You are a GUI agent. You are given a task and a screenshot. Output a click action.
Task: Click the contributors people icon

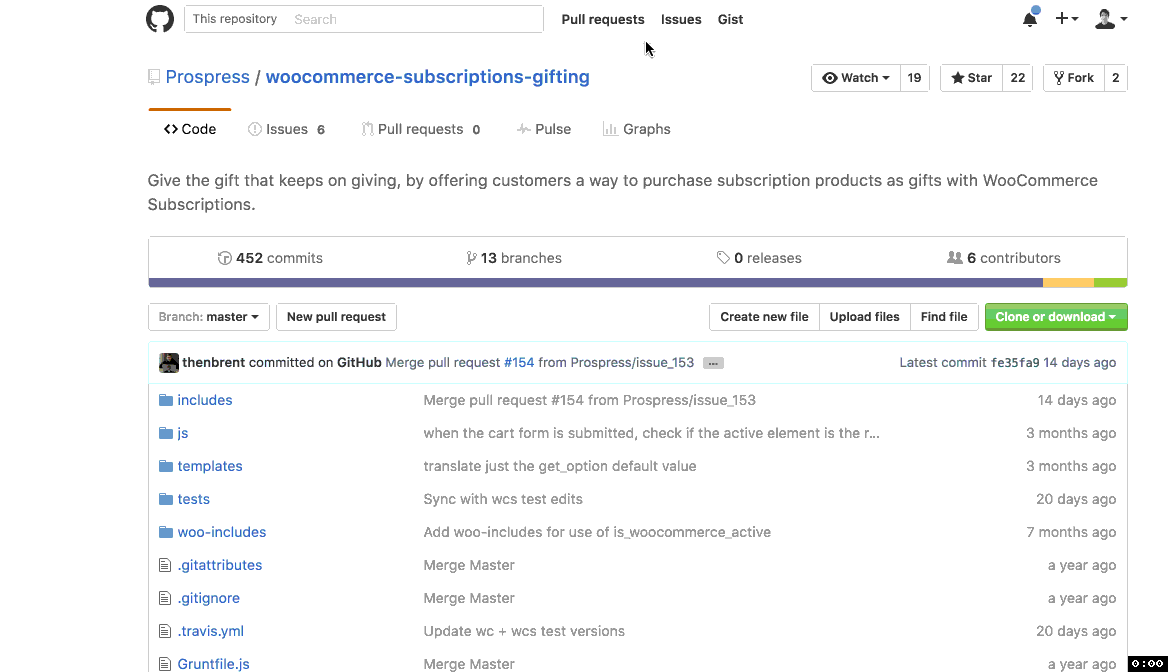955,258
